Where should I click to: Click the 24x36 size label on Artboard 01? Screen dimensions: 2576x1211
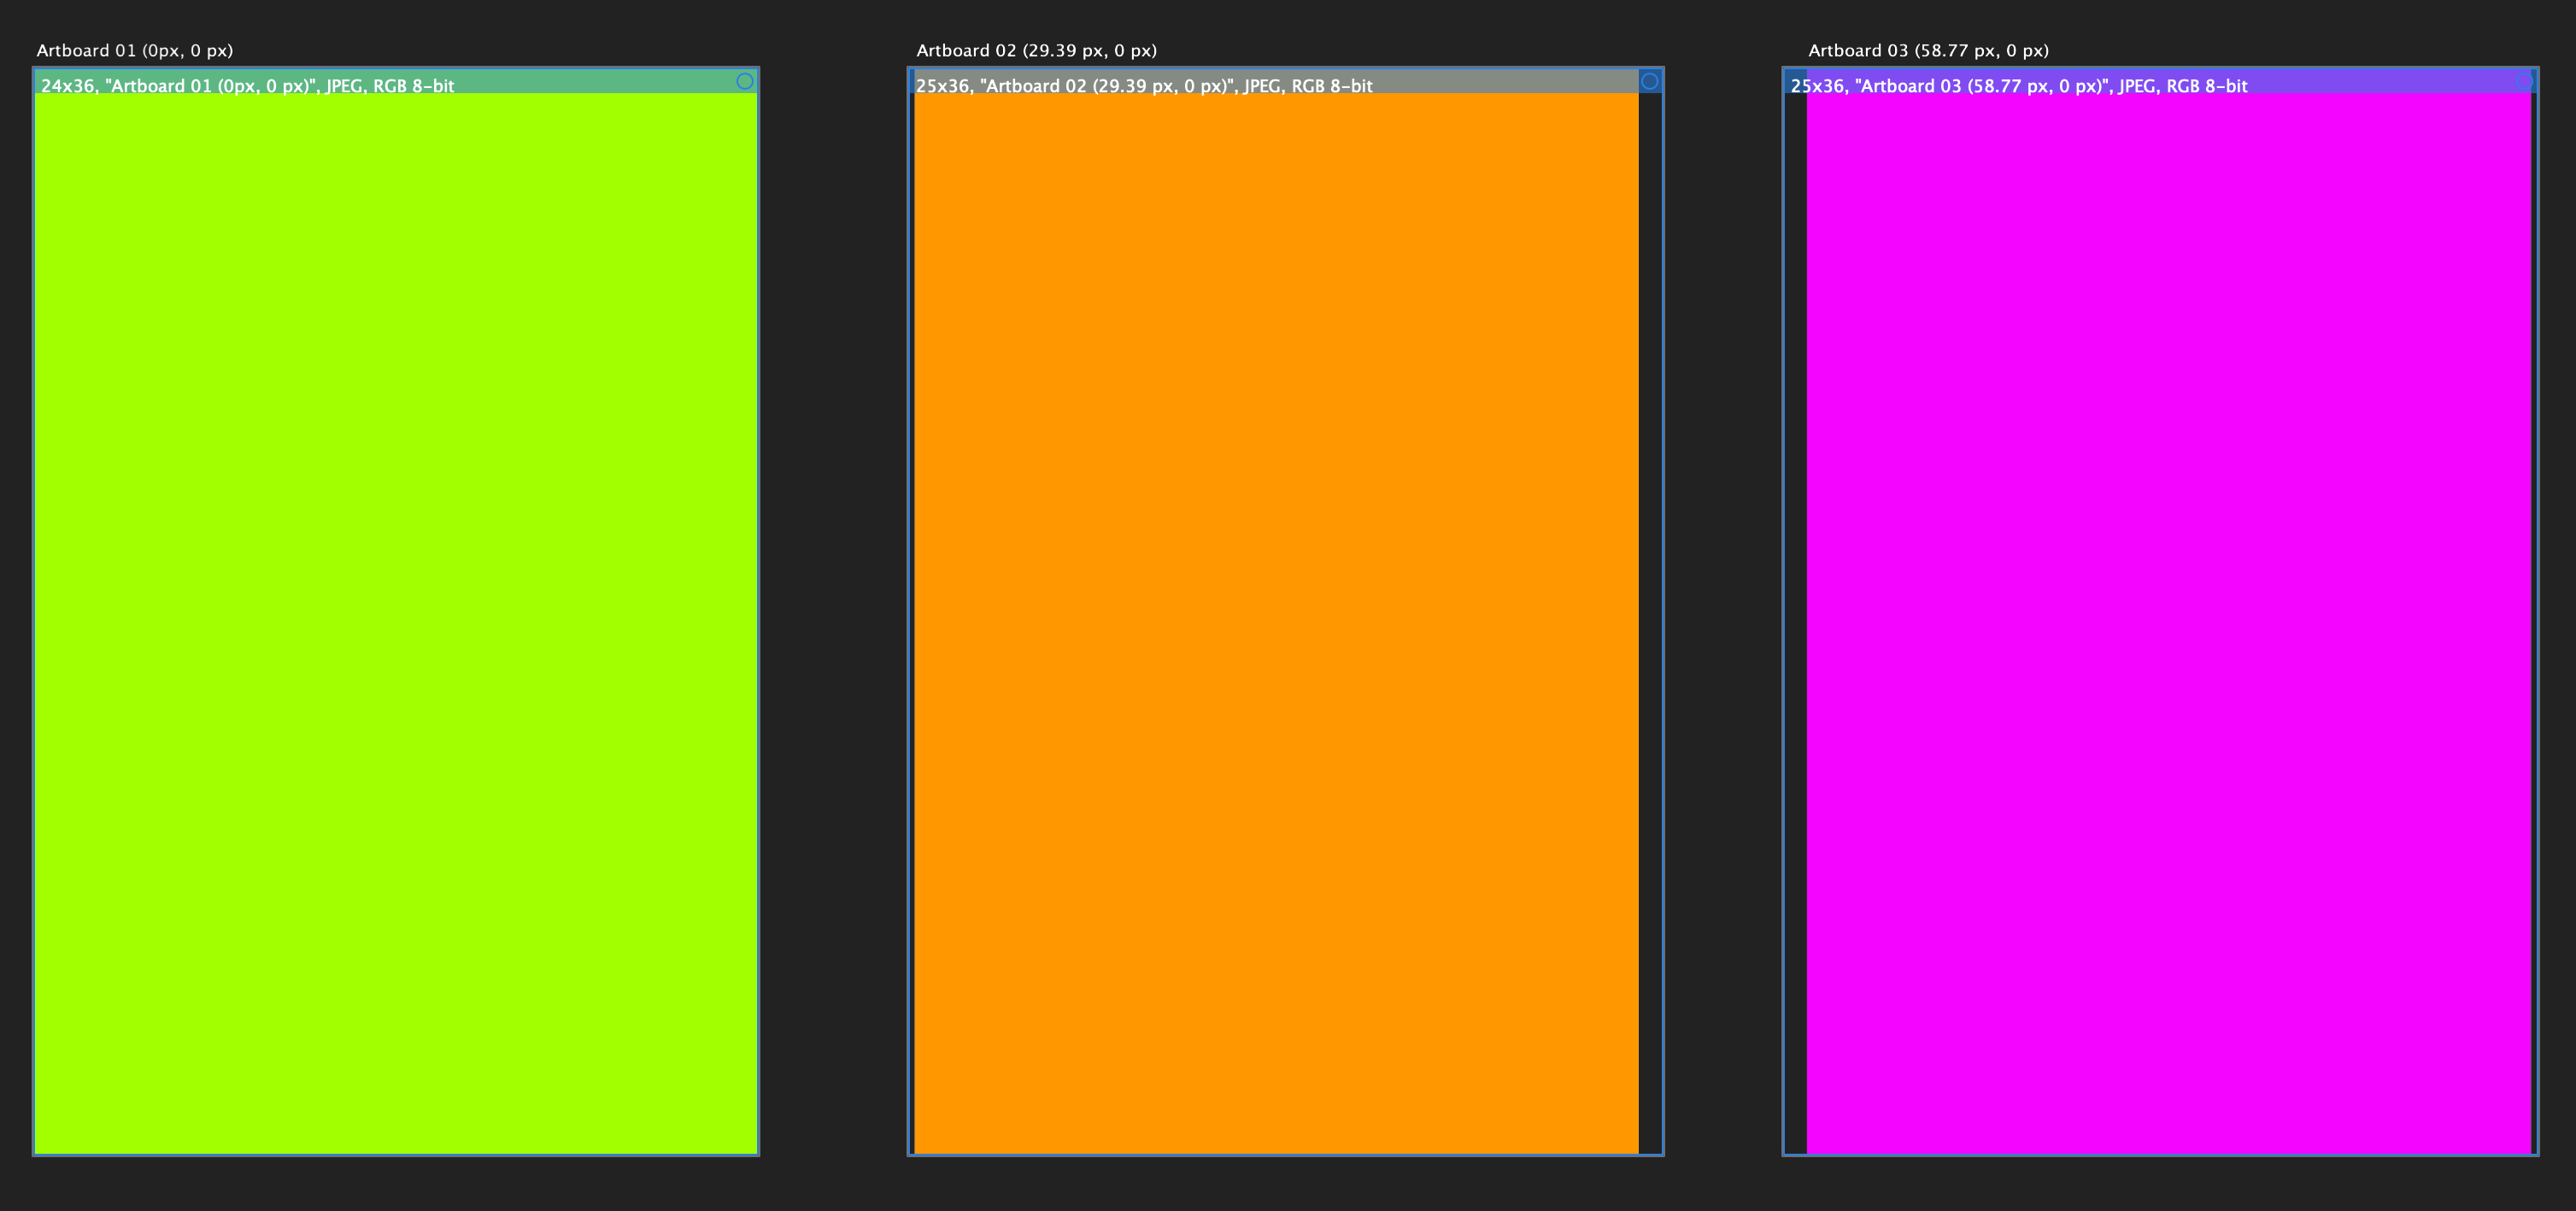coord(67,86)
